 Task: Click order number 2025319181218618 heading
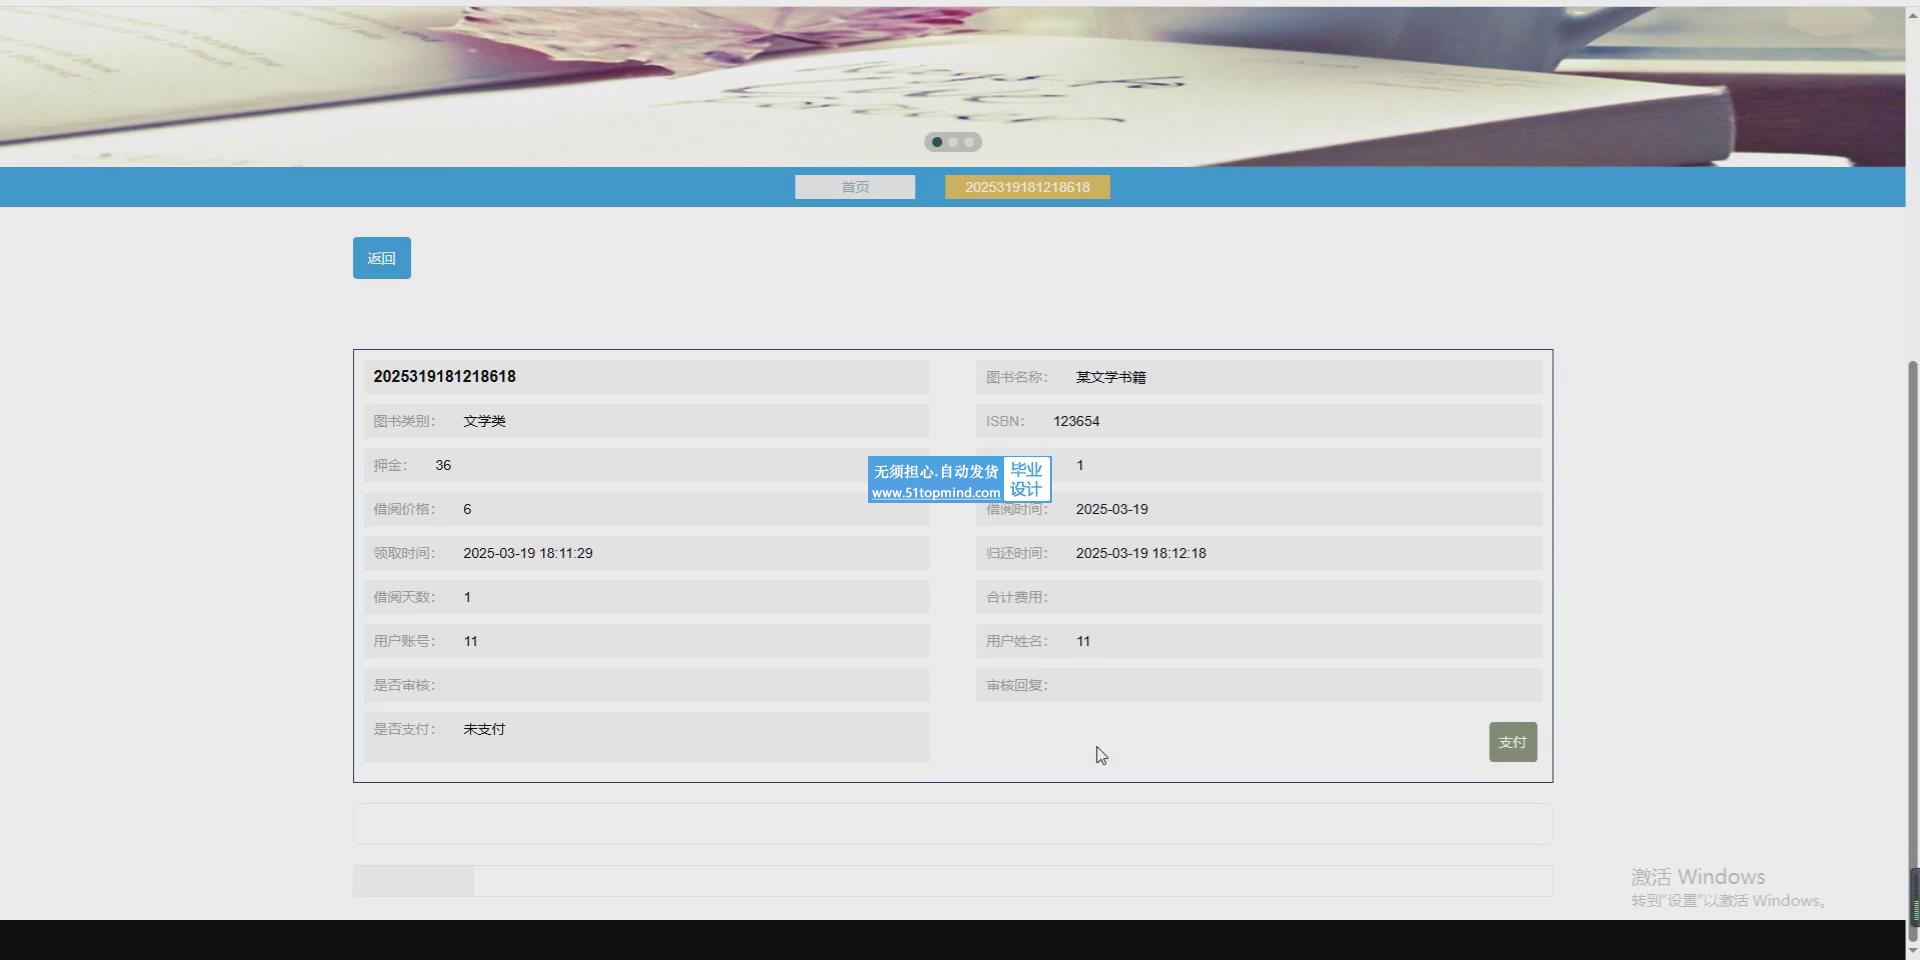[444, 377]
